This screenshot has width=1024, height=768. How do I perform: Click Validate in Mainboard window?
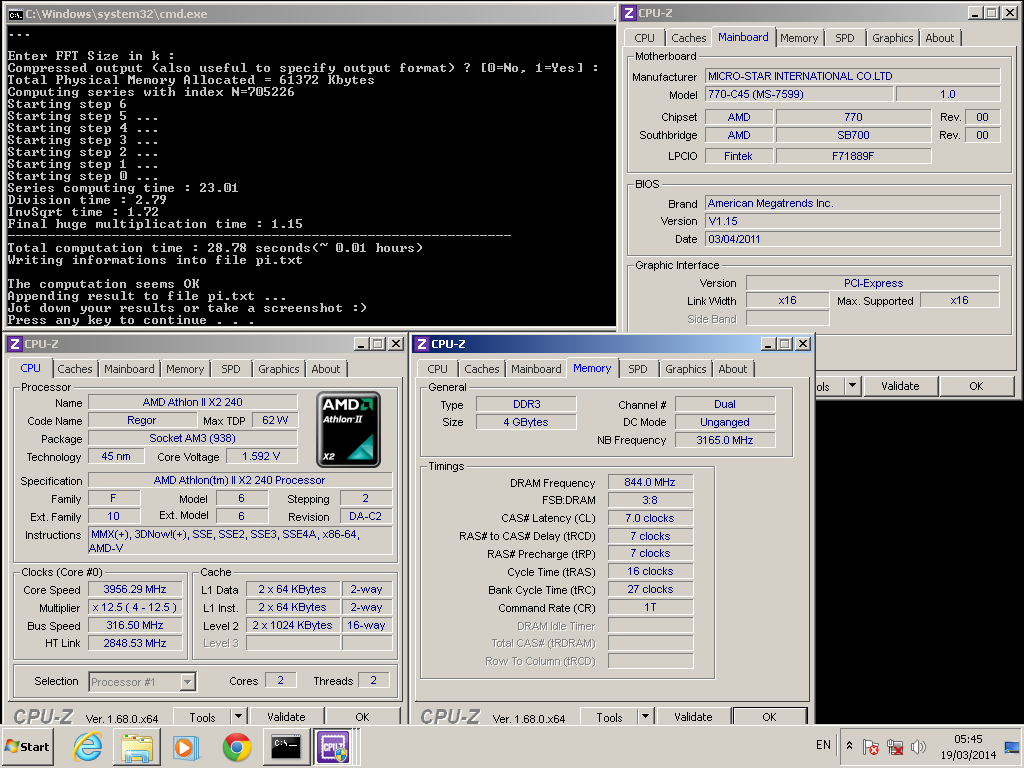pos(900,386)
